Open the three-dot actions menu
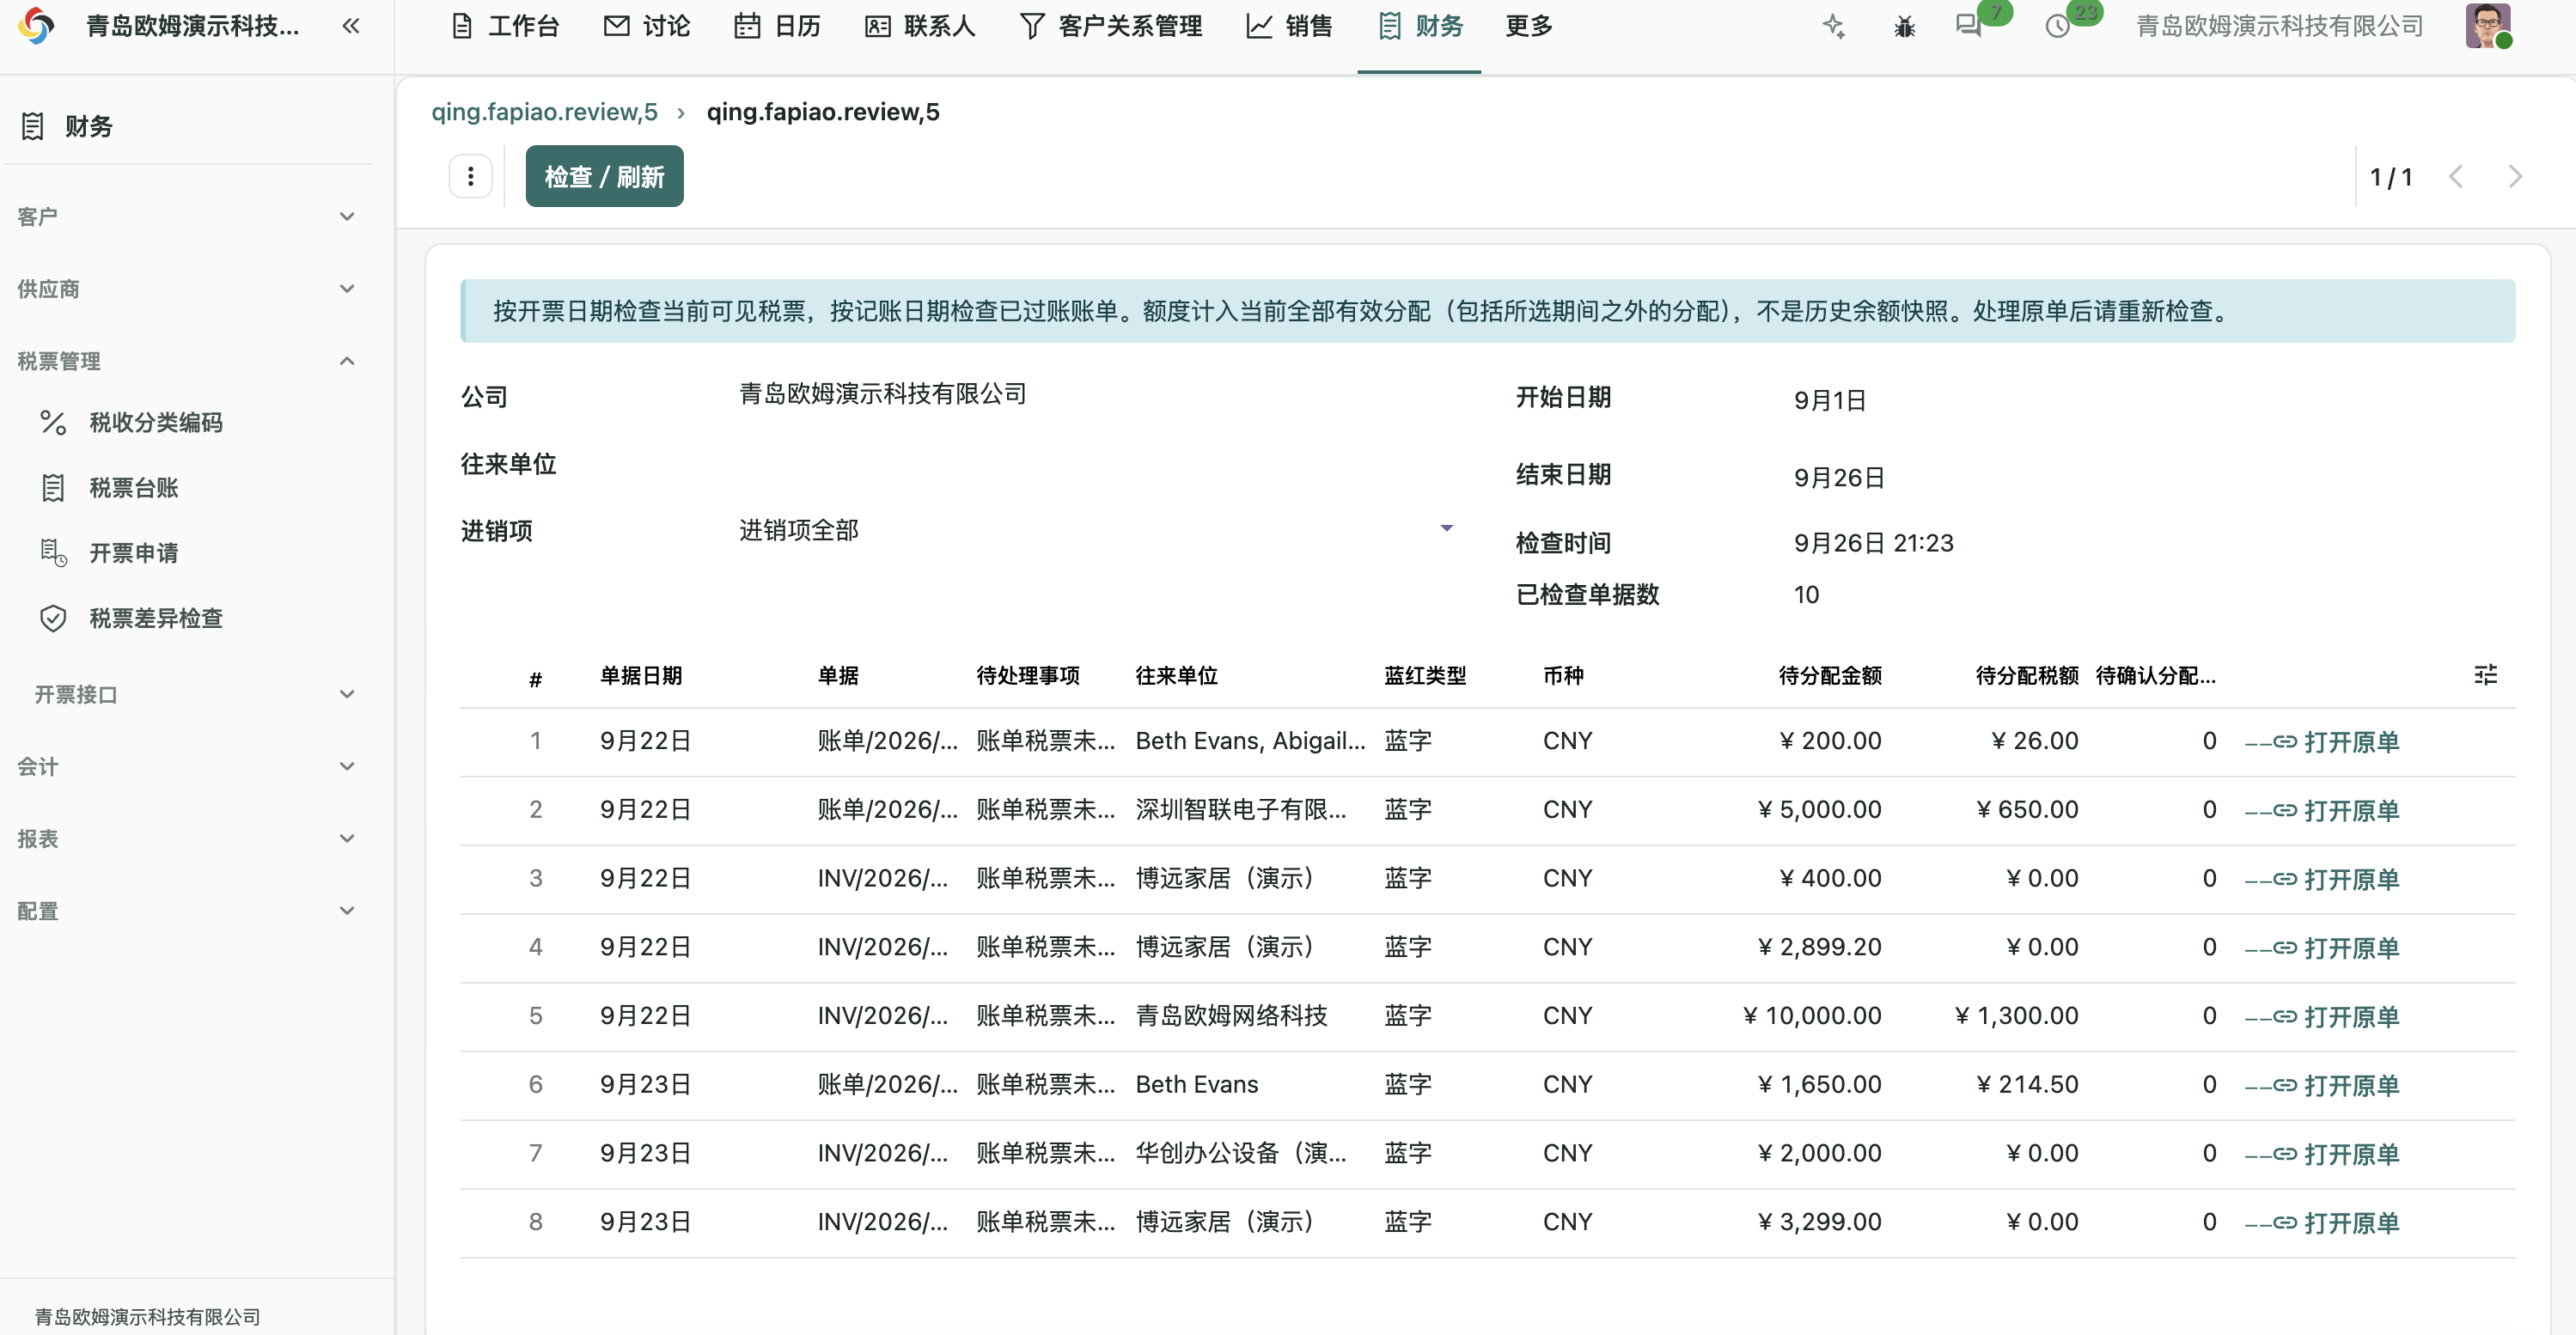This screenshot has width=2576, height=1335. (470, 177)
